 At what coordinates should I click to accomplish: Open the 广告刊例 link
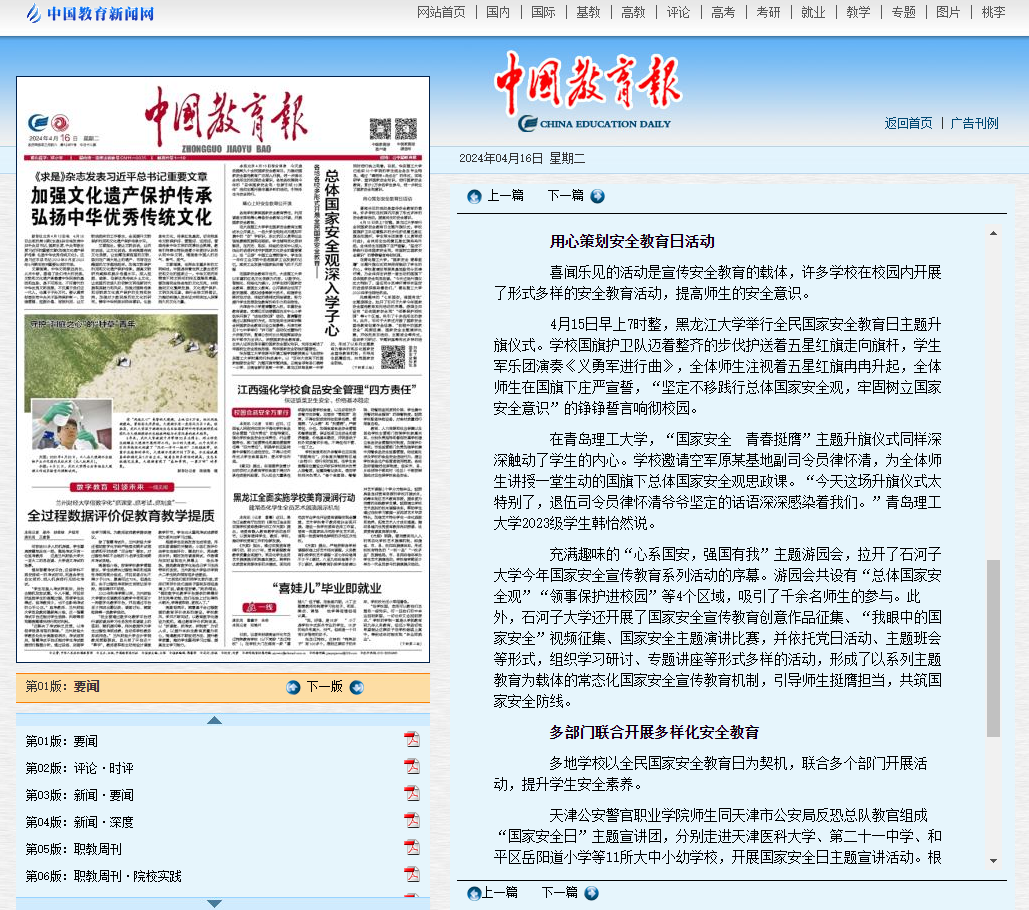pyautogui.click(x=974, y=123)
